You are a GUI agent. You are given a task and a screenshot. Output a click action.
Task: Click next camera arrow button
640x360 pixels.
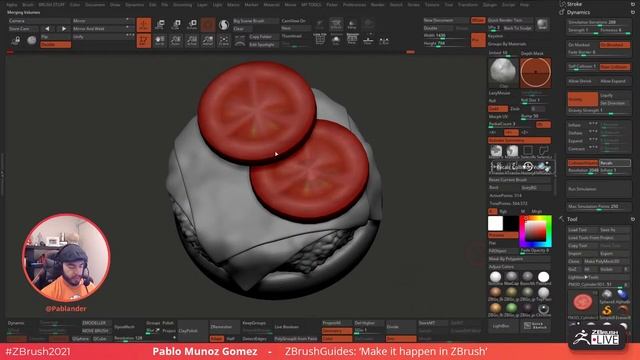(63, 29)
